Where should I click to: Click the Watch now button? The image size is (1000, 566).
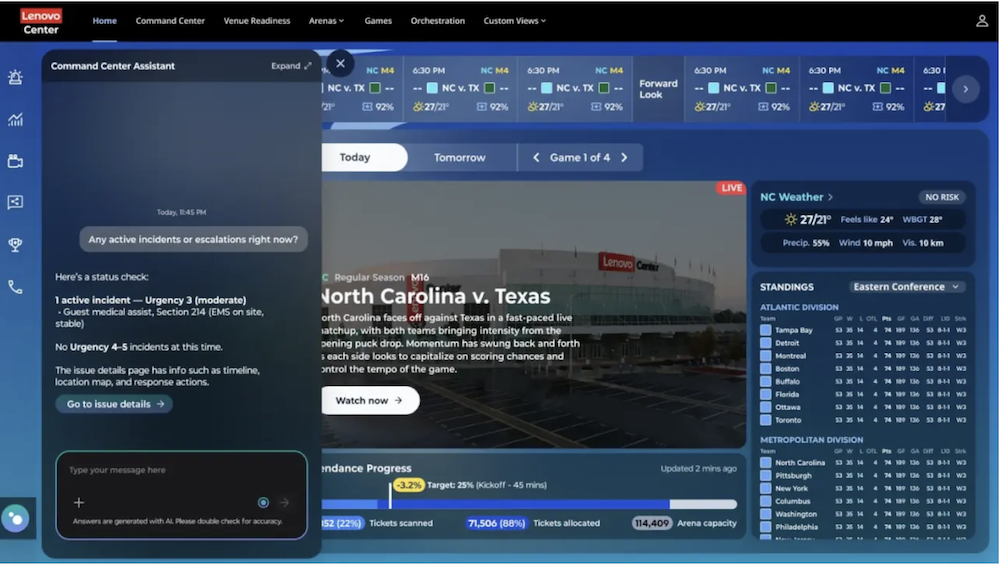pyautogui.click(x=369, y=401)
